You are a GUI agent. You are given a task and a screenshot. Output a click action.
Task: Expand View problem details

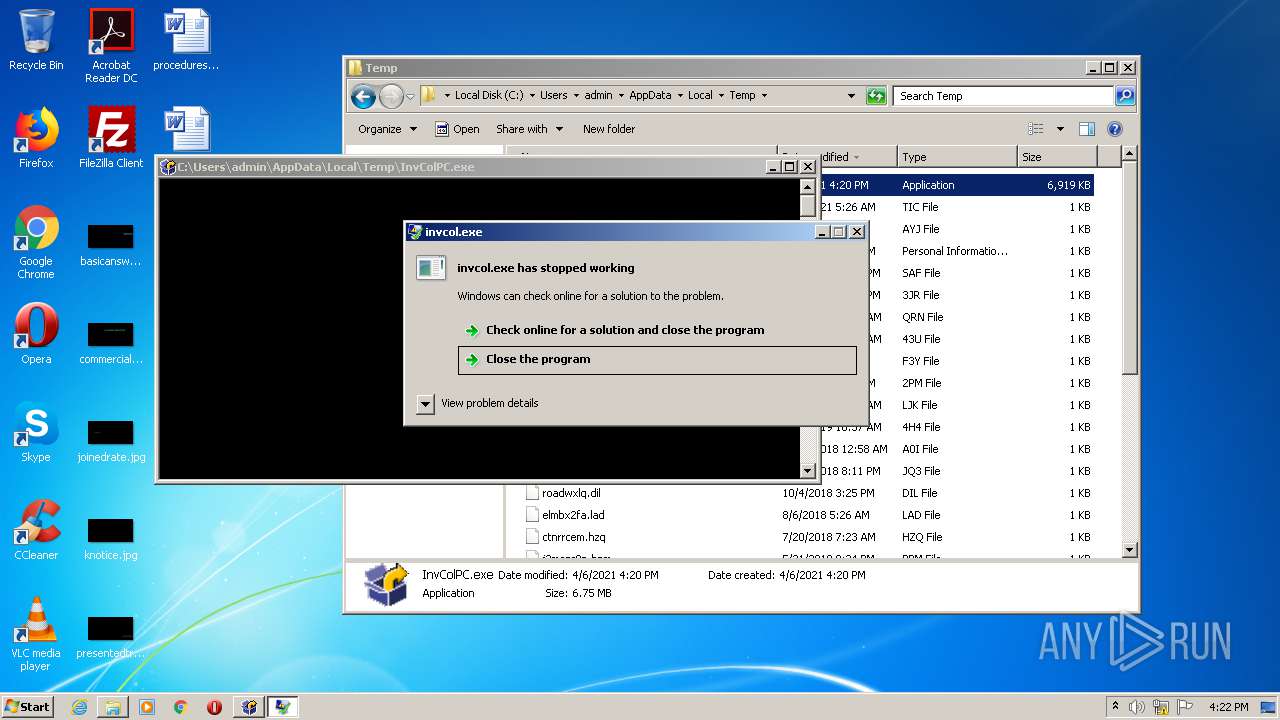(x=425, y=404)
